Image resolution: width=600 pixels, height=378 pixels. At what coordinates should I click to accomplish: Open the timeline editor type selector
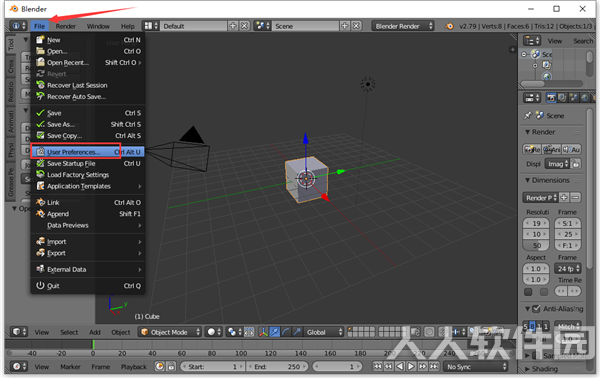pyautogui.click(x=18, y=367)
